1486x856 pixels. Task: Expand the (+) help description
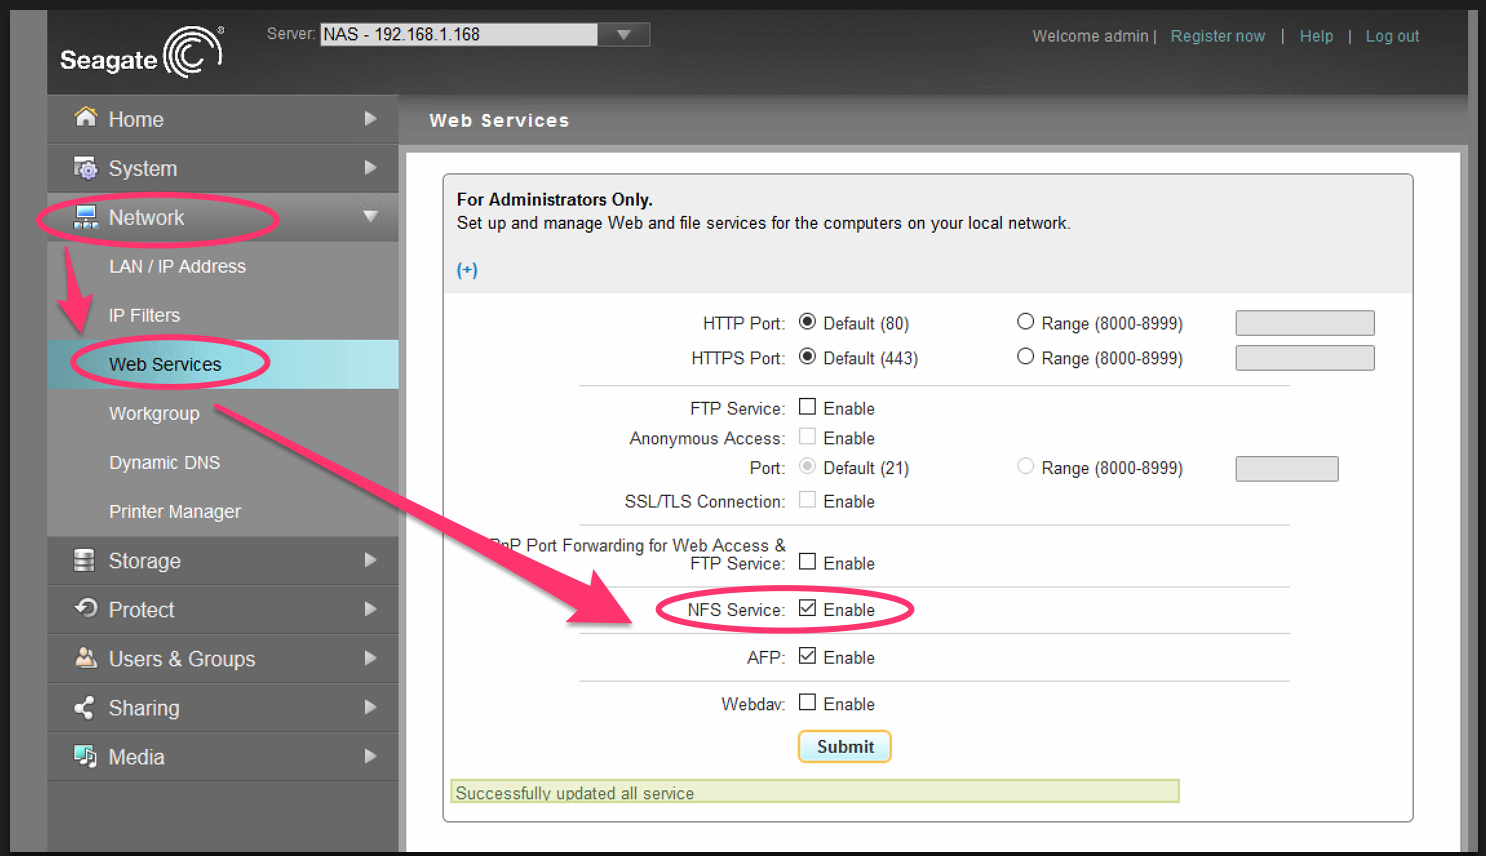point(467,270)
